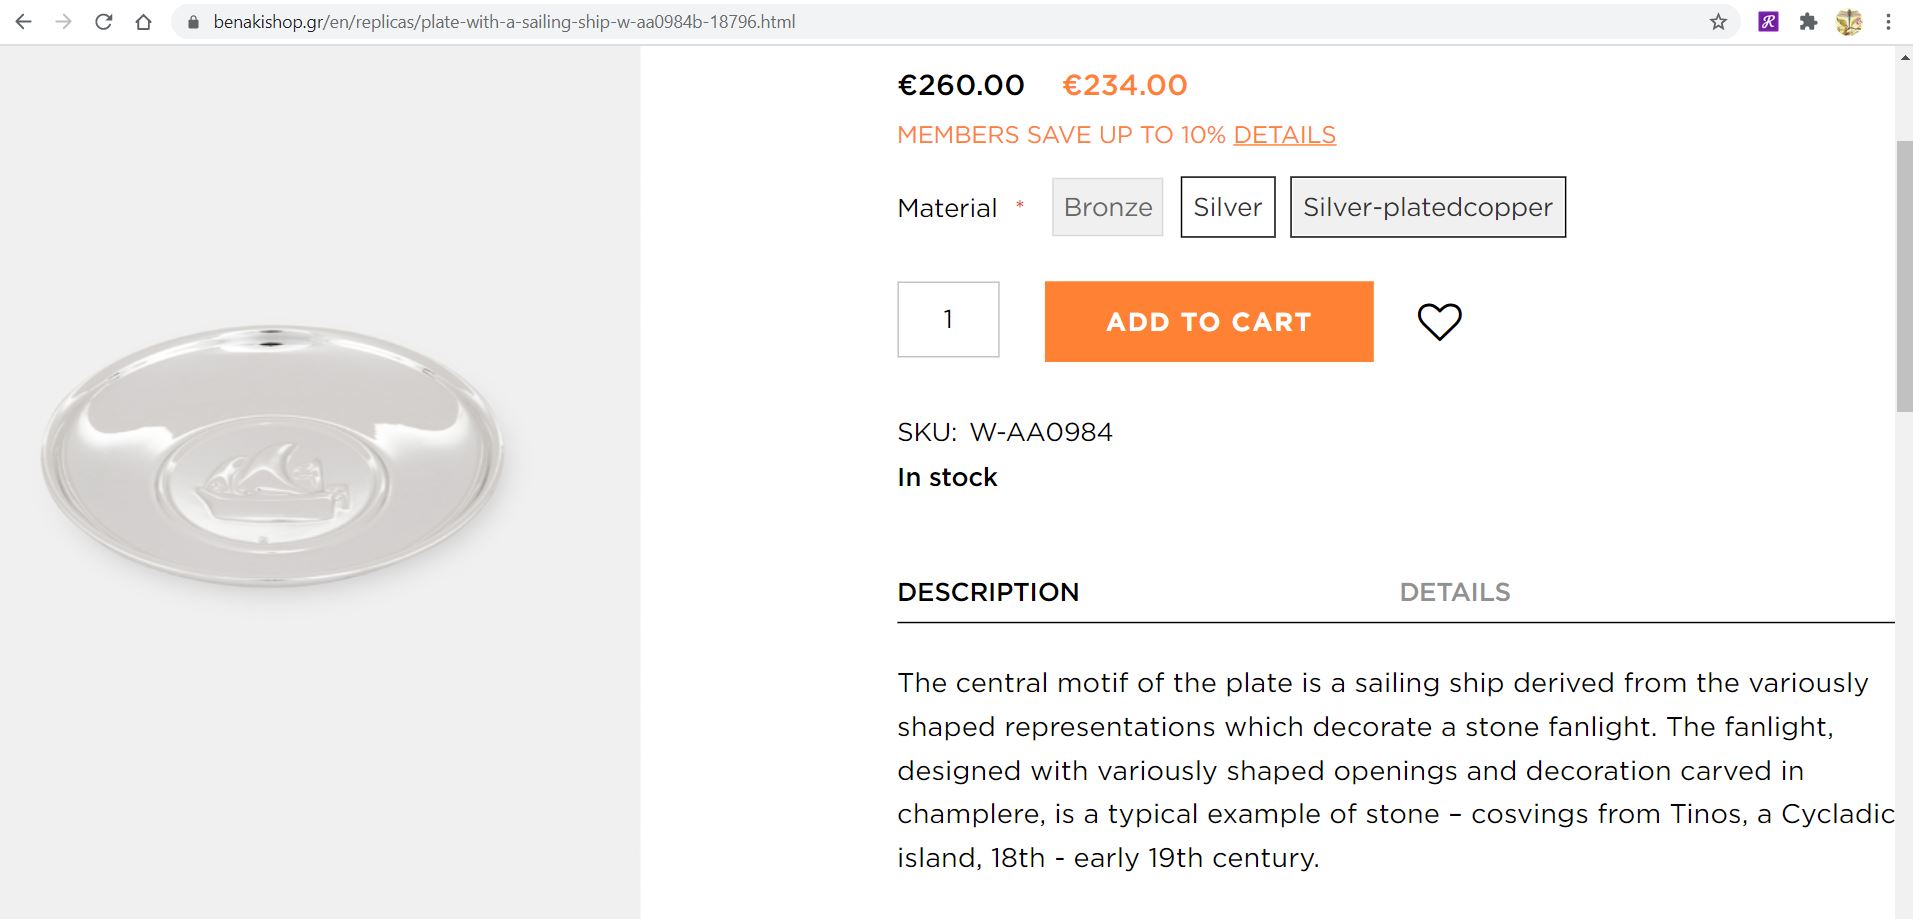The height and width of the screenshot is (919, 1913).
Task: Choose Silver-platedcopper material
Action: [1427, 207]
